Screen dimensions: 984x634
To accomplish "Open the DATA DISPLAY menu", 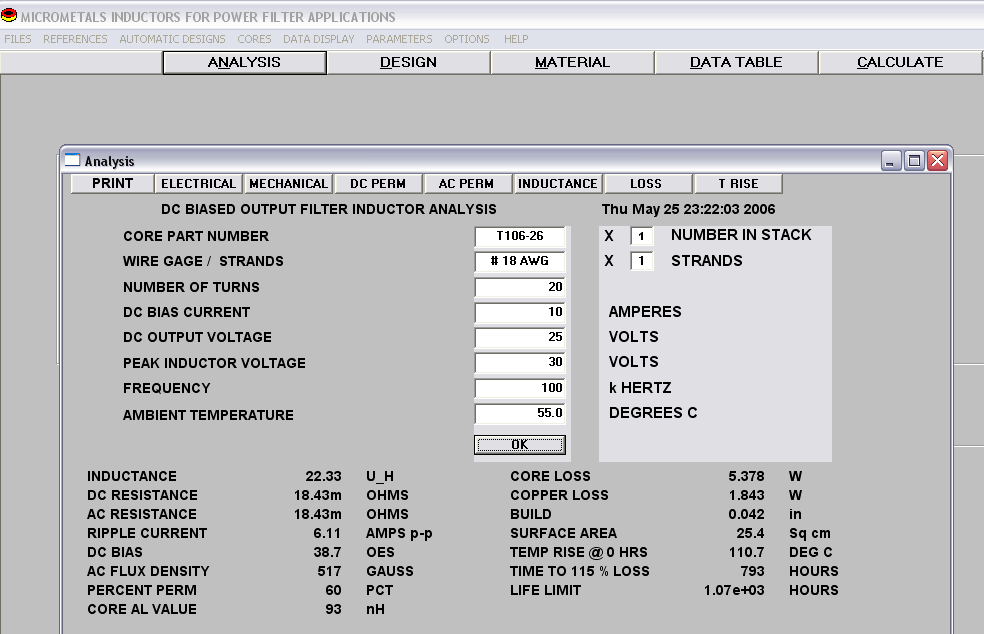I will [x=319, y=39].
